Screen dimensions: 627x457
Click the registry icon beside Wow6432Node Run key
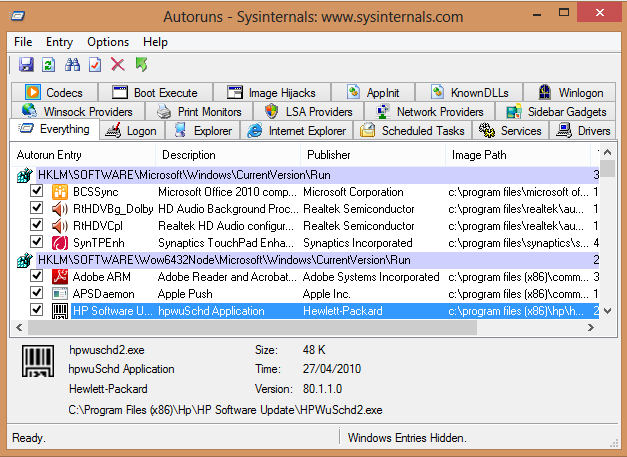click(x=24, y=260)
